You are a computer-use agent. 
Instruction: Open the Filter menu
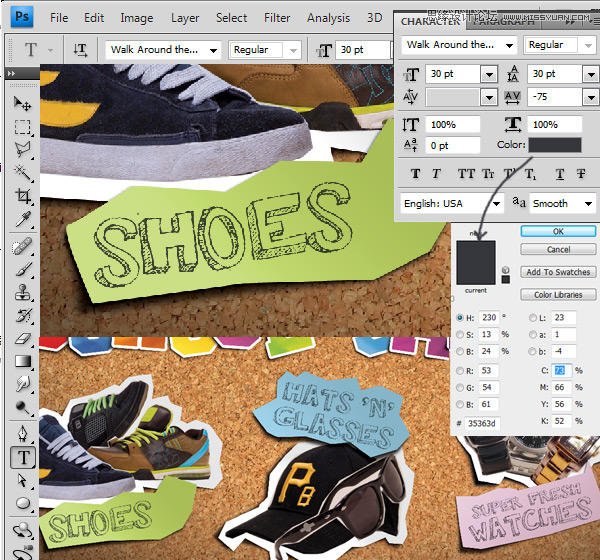[277, 18]
